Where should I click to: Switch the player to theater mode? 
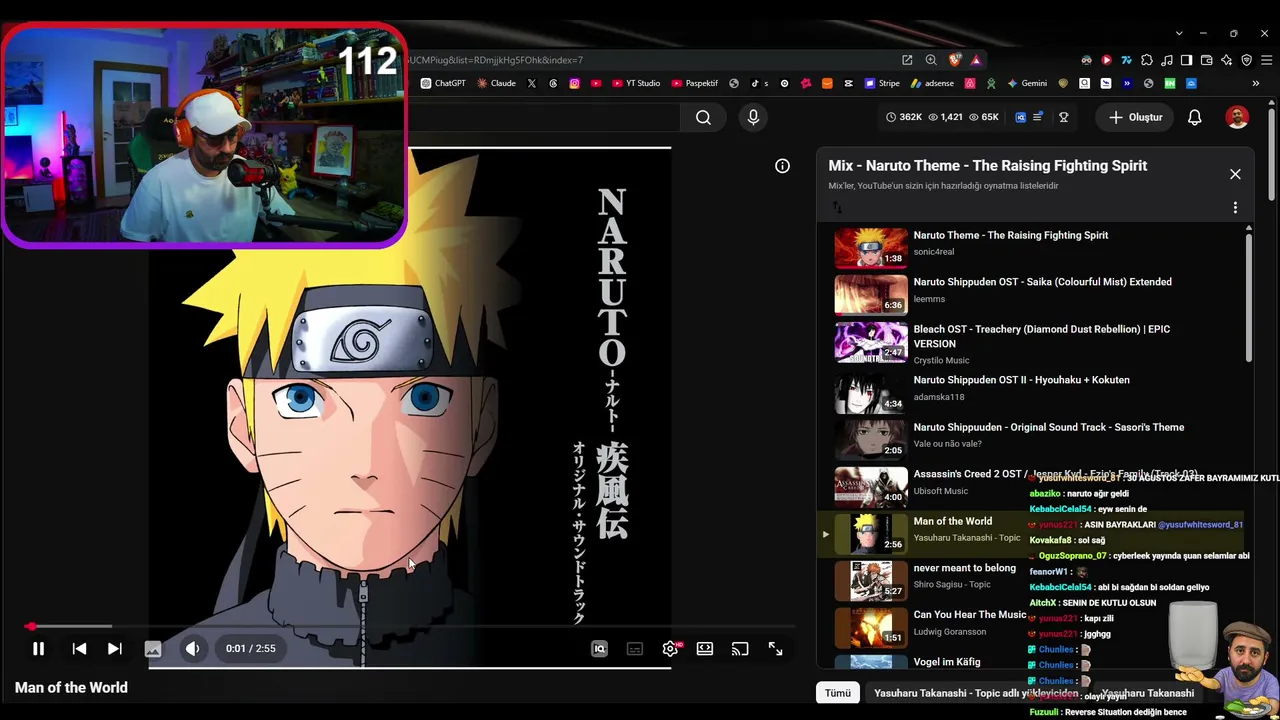(x=705, y=649)
